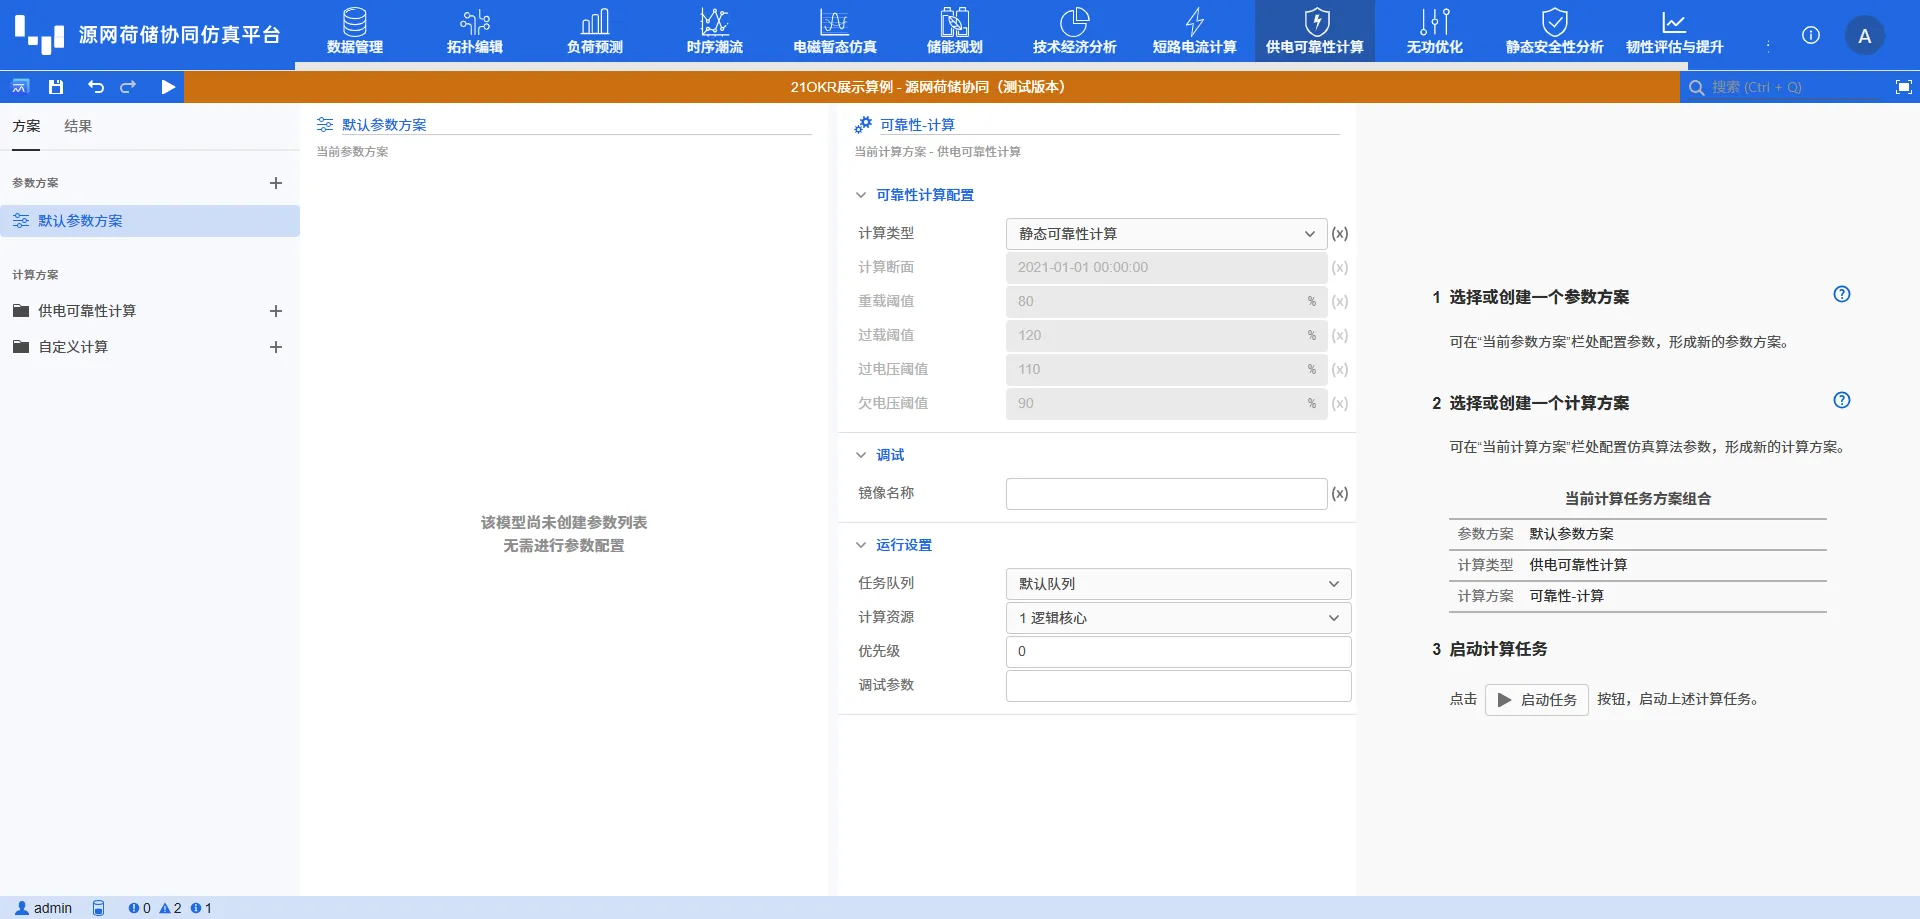This screenshot has height=919, width=1920.
Task: Click the undo arrow icon
Action: pos(96,87)
